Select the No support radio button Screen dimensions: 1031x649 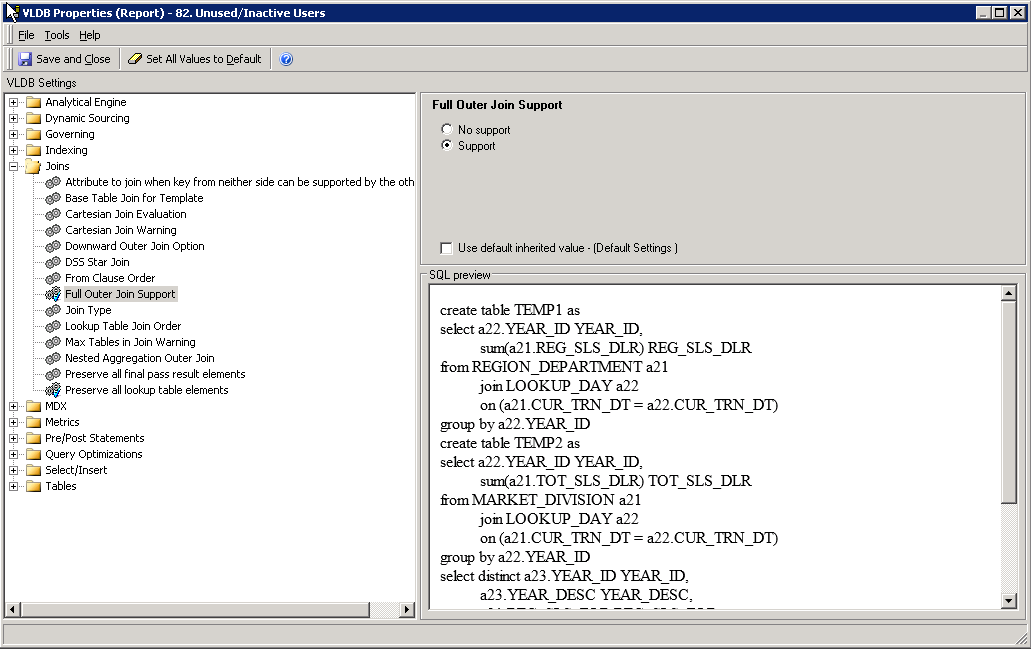446,129
